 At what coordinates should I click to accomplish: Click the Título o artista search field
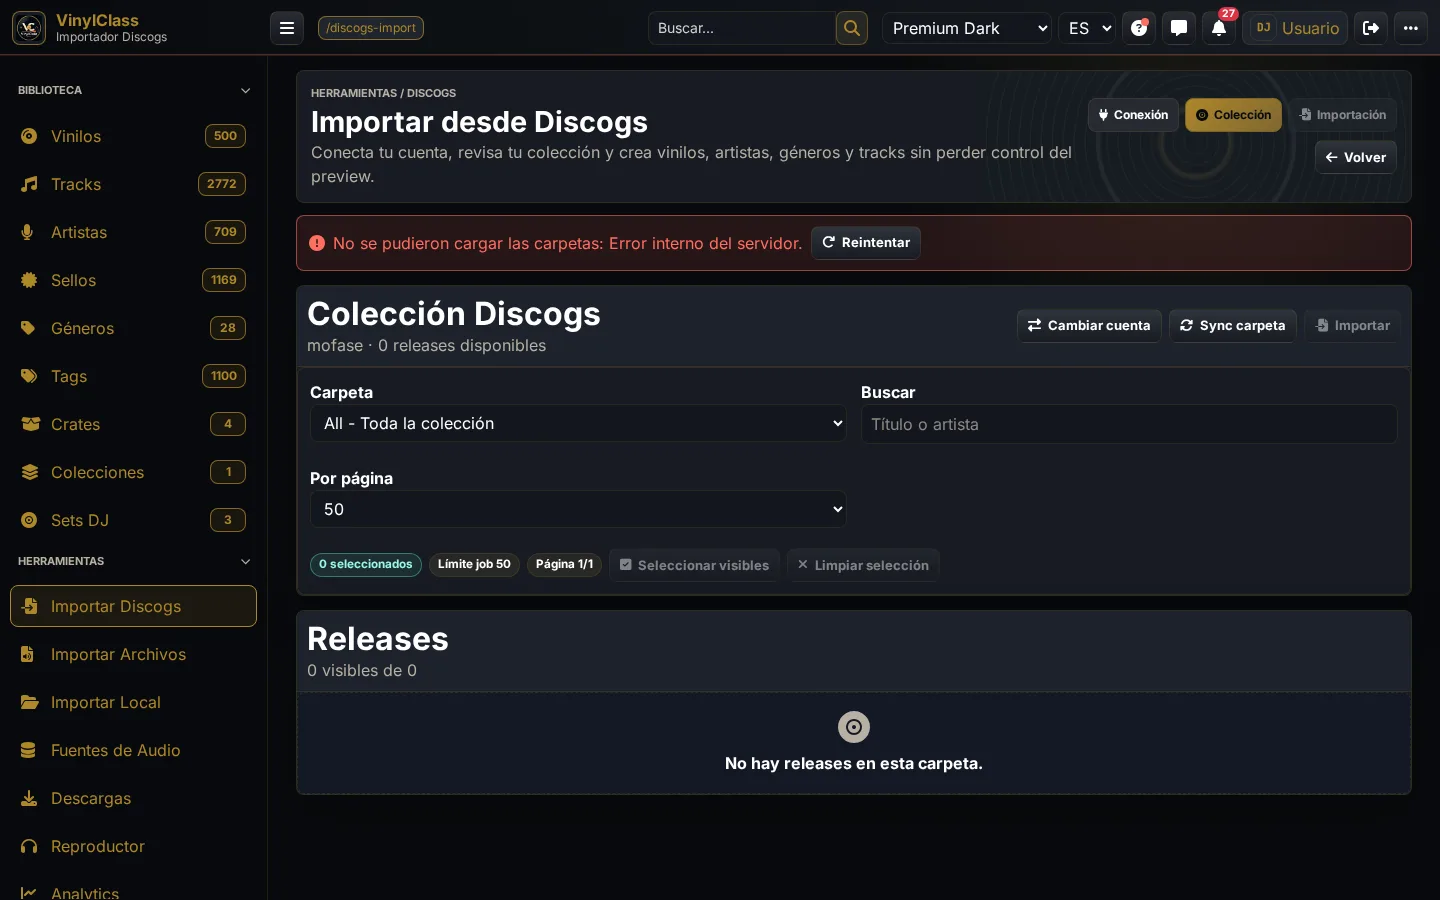[1129, 424]
